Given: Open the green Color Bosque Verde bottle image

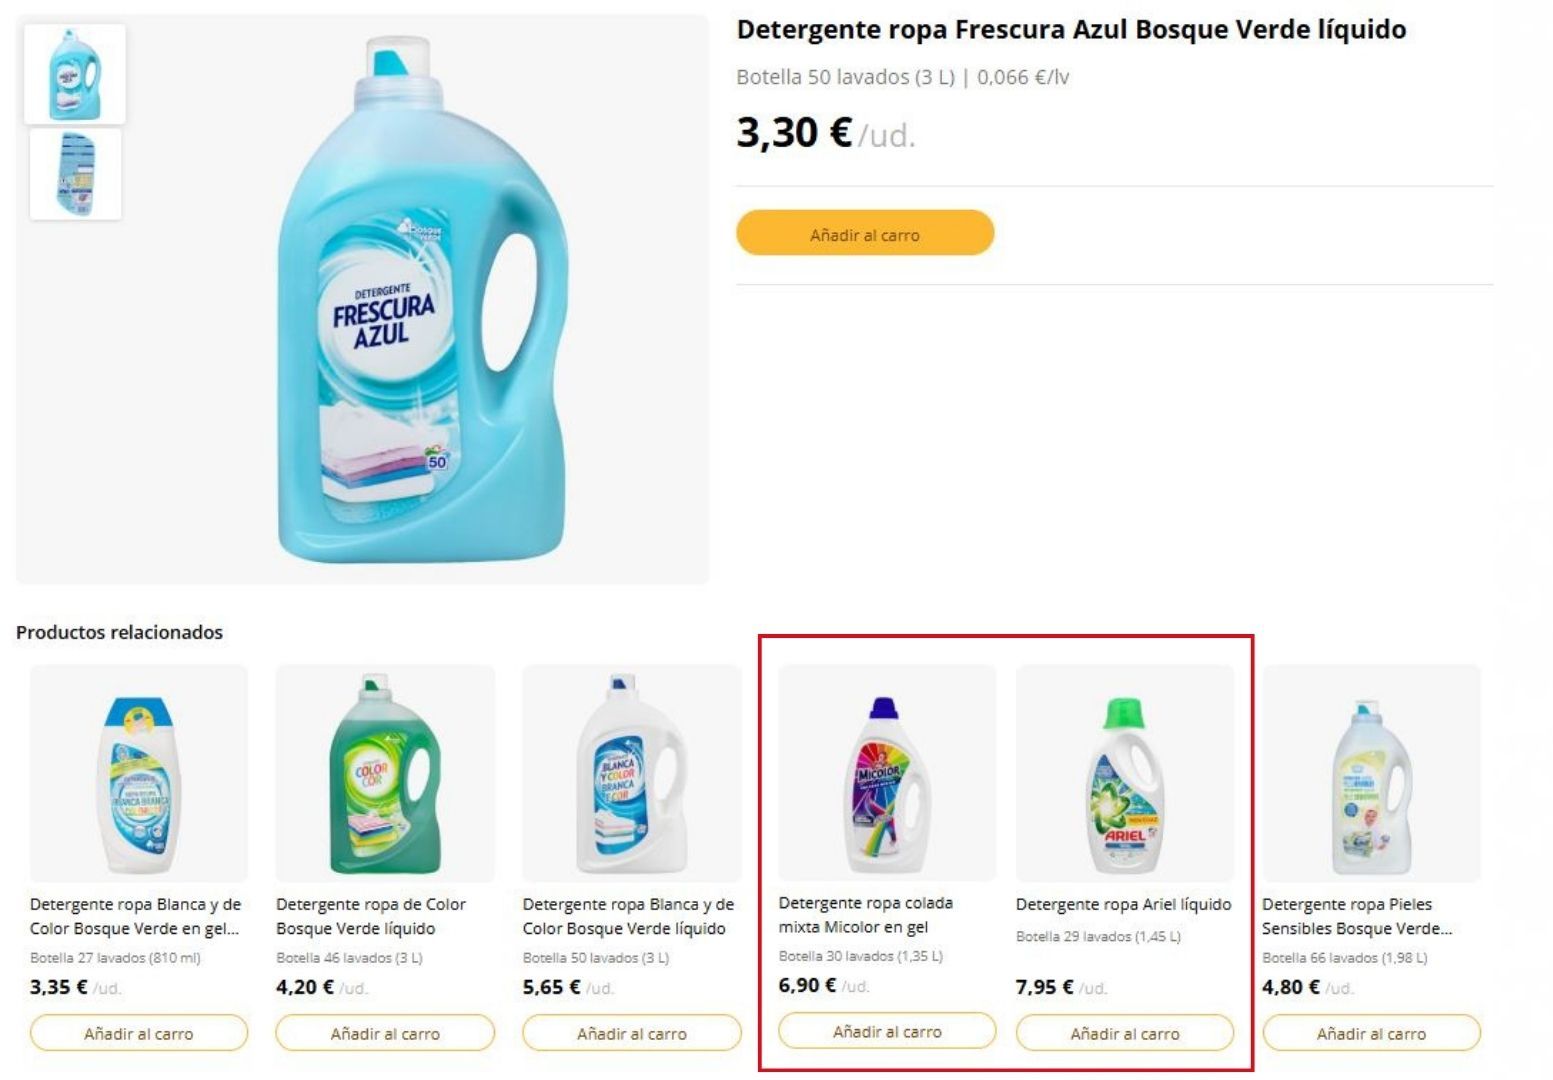Looking at the screenshot, I should [x=385, y=773].
